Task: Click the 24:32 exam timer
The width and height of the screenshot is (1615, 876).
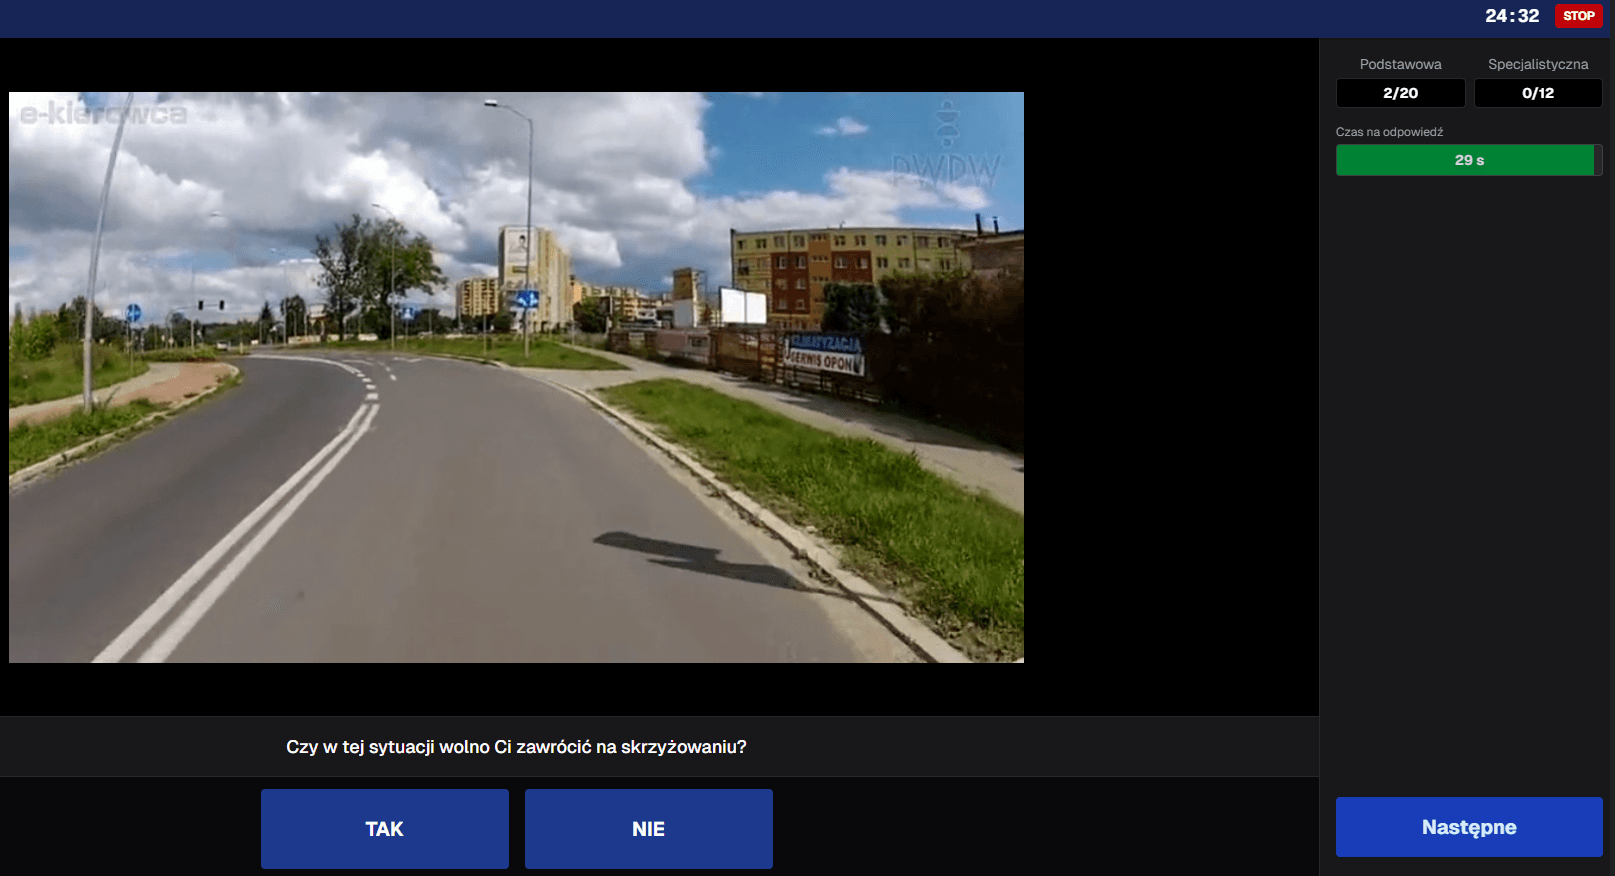Action: [1512, 16]
